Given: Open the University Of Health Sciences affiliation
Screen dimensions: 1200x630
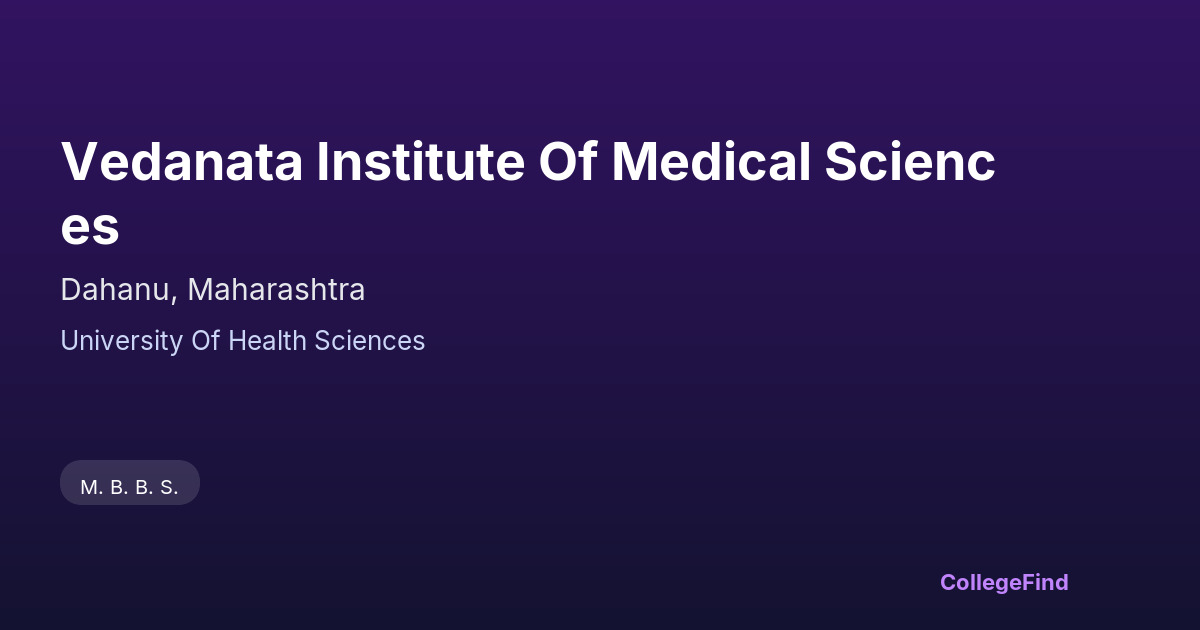Looking at the screenshot, I should (243, 341).
